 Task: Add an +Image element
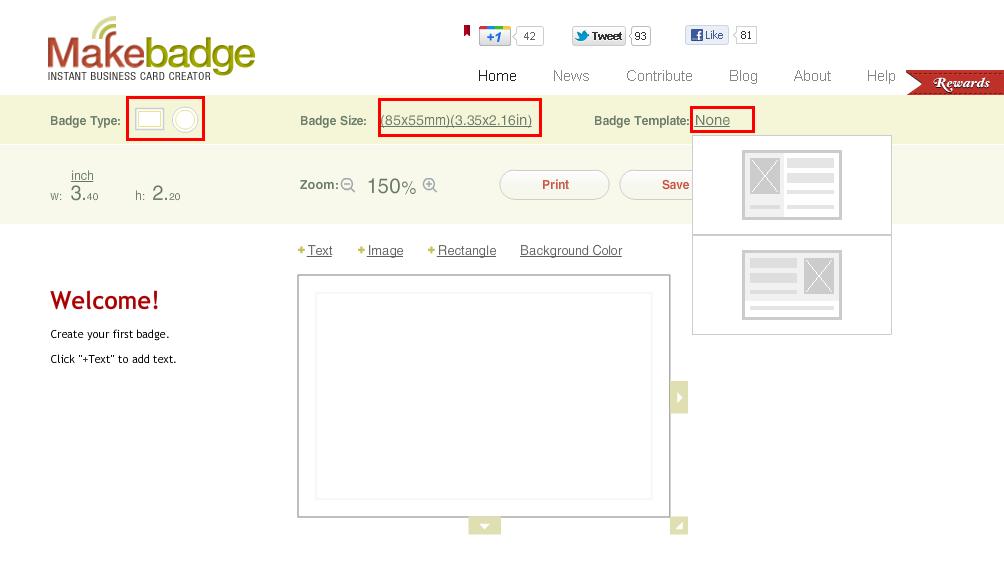[x=380, y=250]
